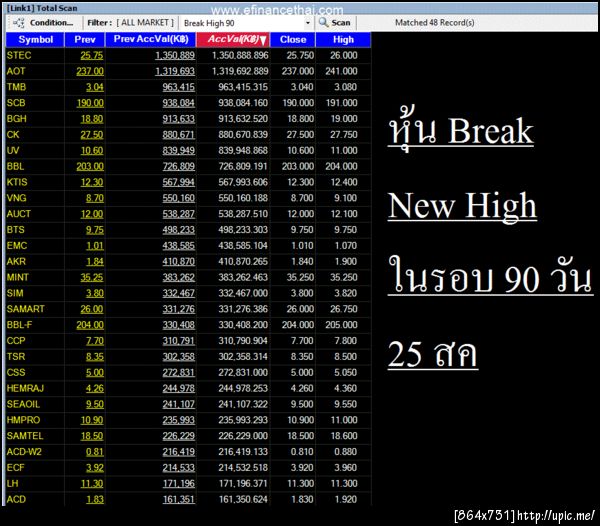Click CK AccVal value 880,670.839
This screenshot has height=526, width=600.
pyautogui.click(x=243, y=135)
